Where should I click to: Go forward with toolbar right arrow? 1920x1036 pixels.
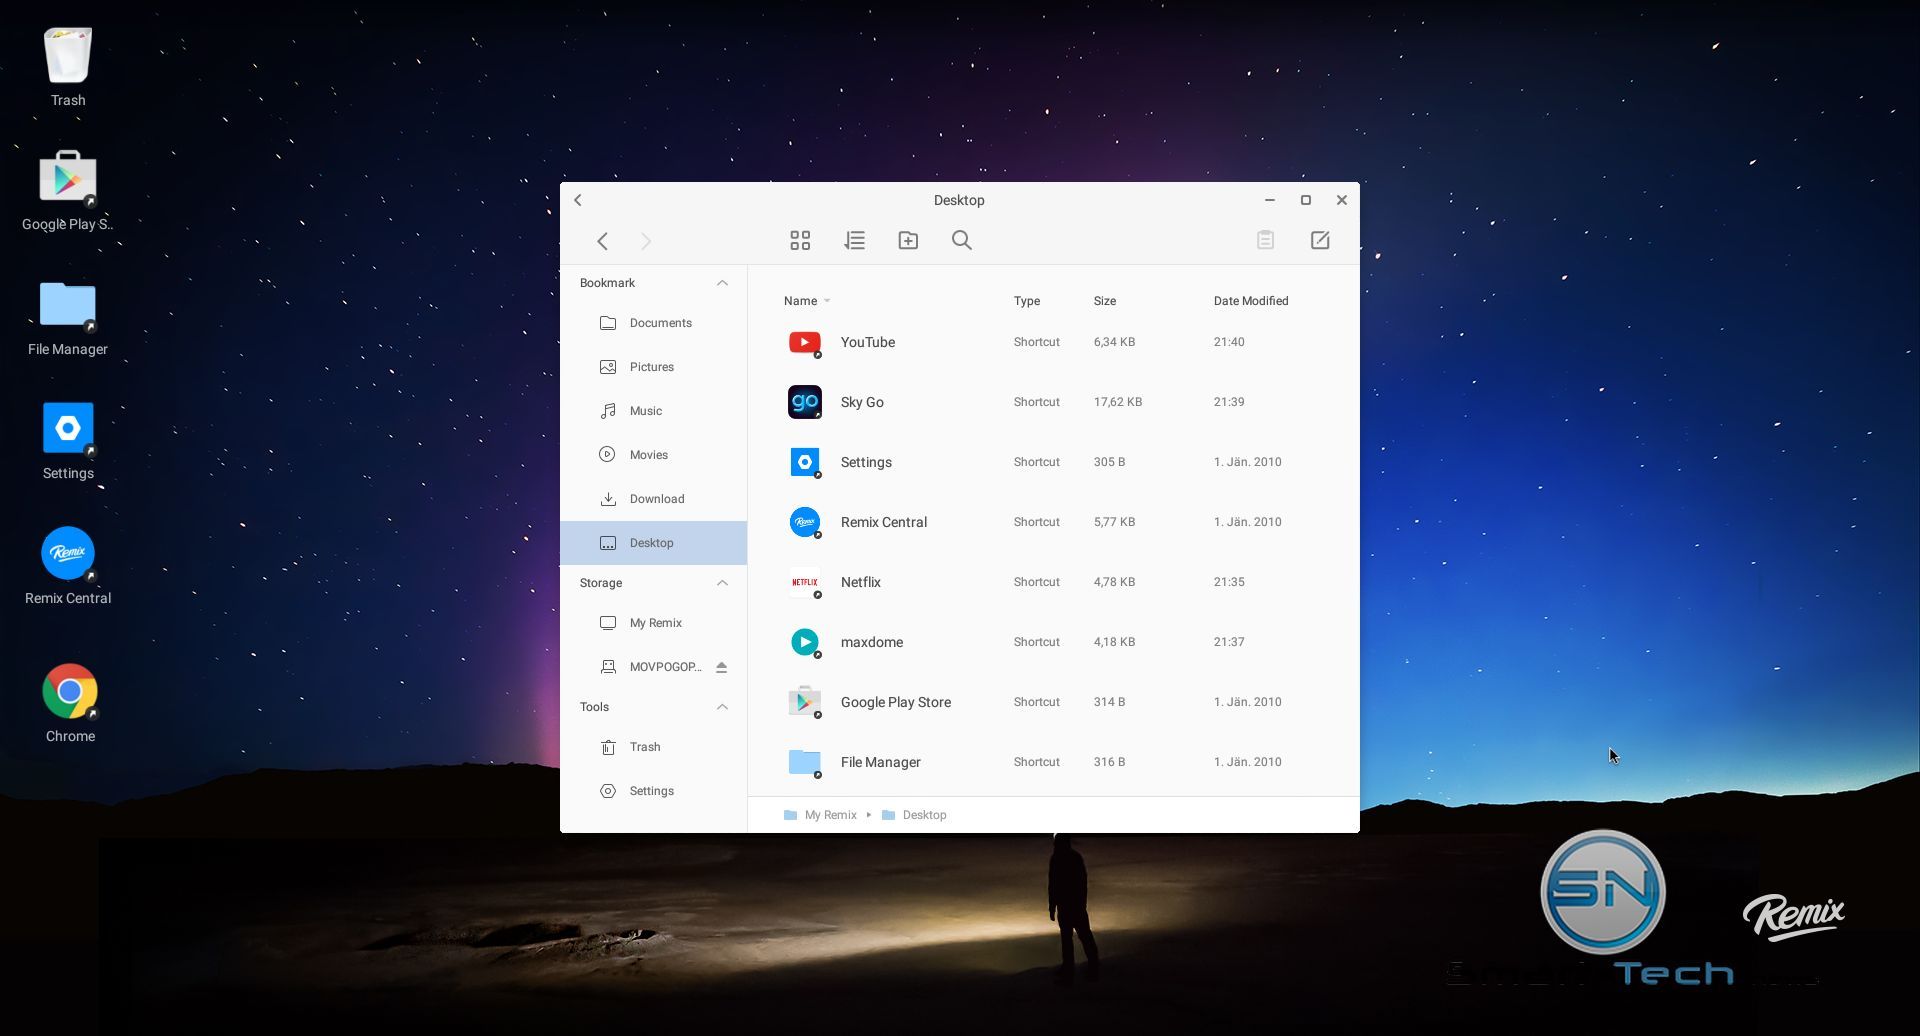click(x=646, y=241)
